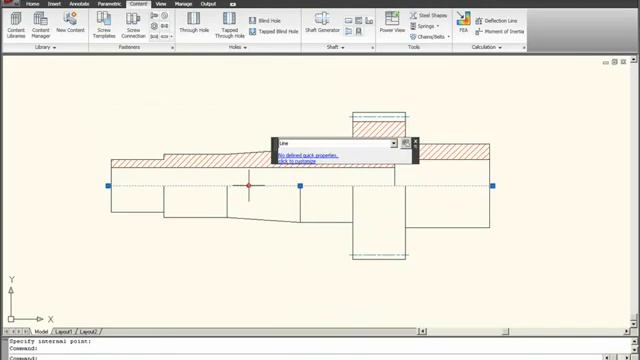Viewport: 640px width, 360px height.
Task: Switch to the View ribbon tab
Action: coord(161,4)
